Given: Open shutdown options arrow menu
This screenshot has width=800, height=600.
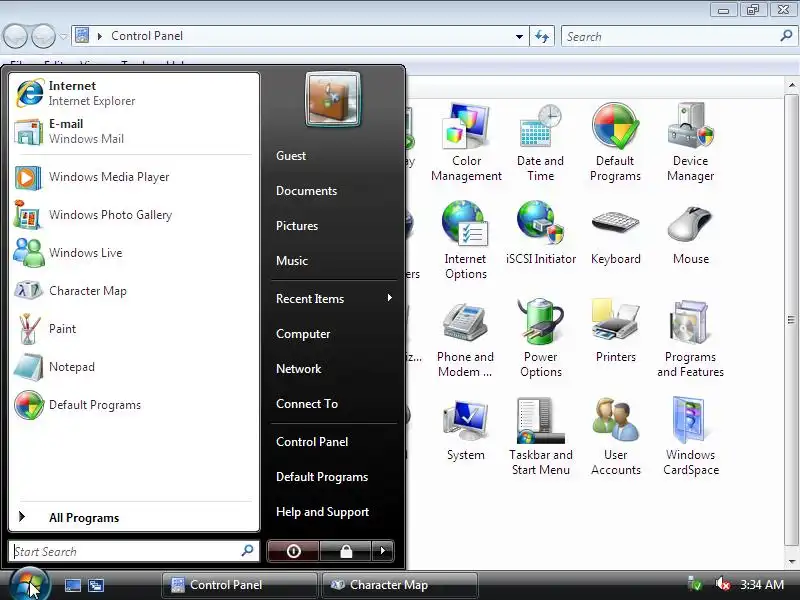Looking at the screenshot, I should [x=383, y=551].
